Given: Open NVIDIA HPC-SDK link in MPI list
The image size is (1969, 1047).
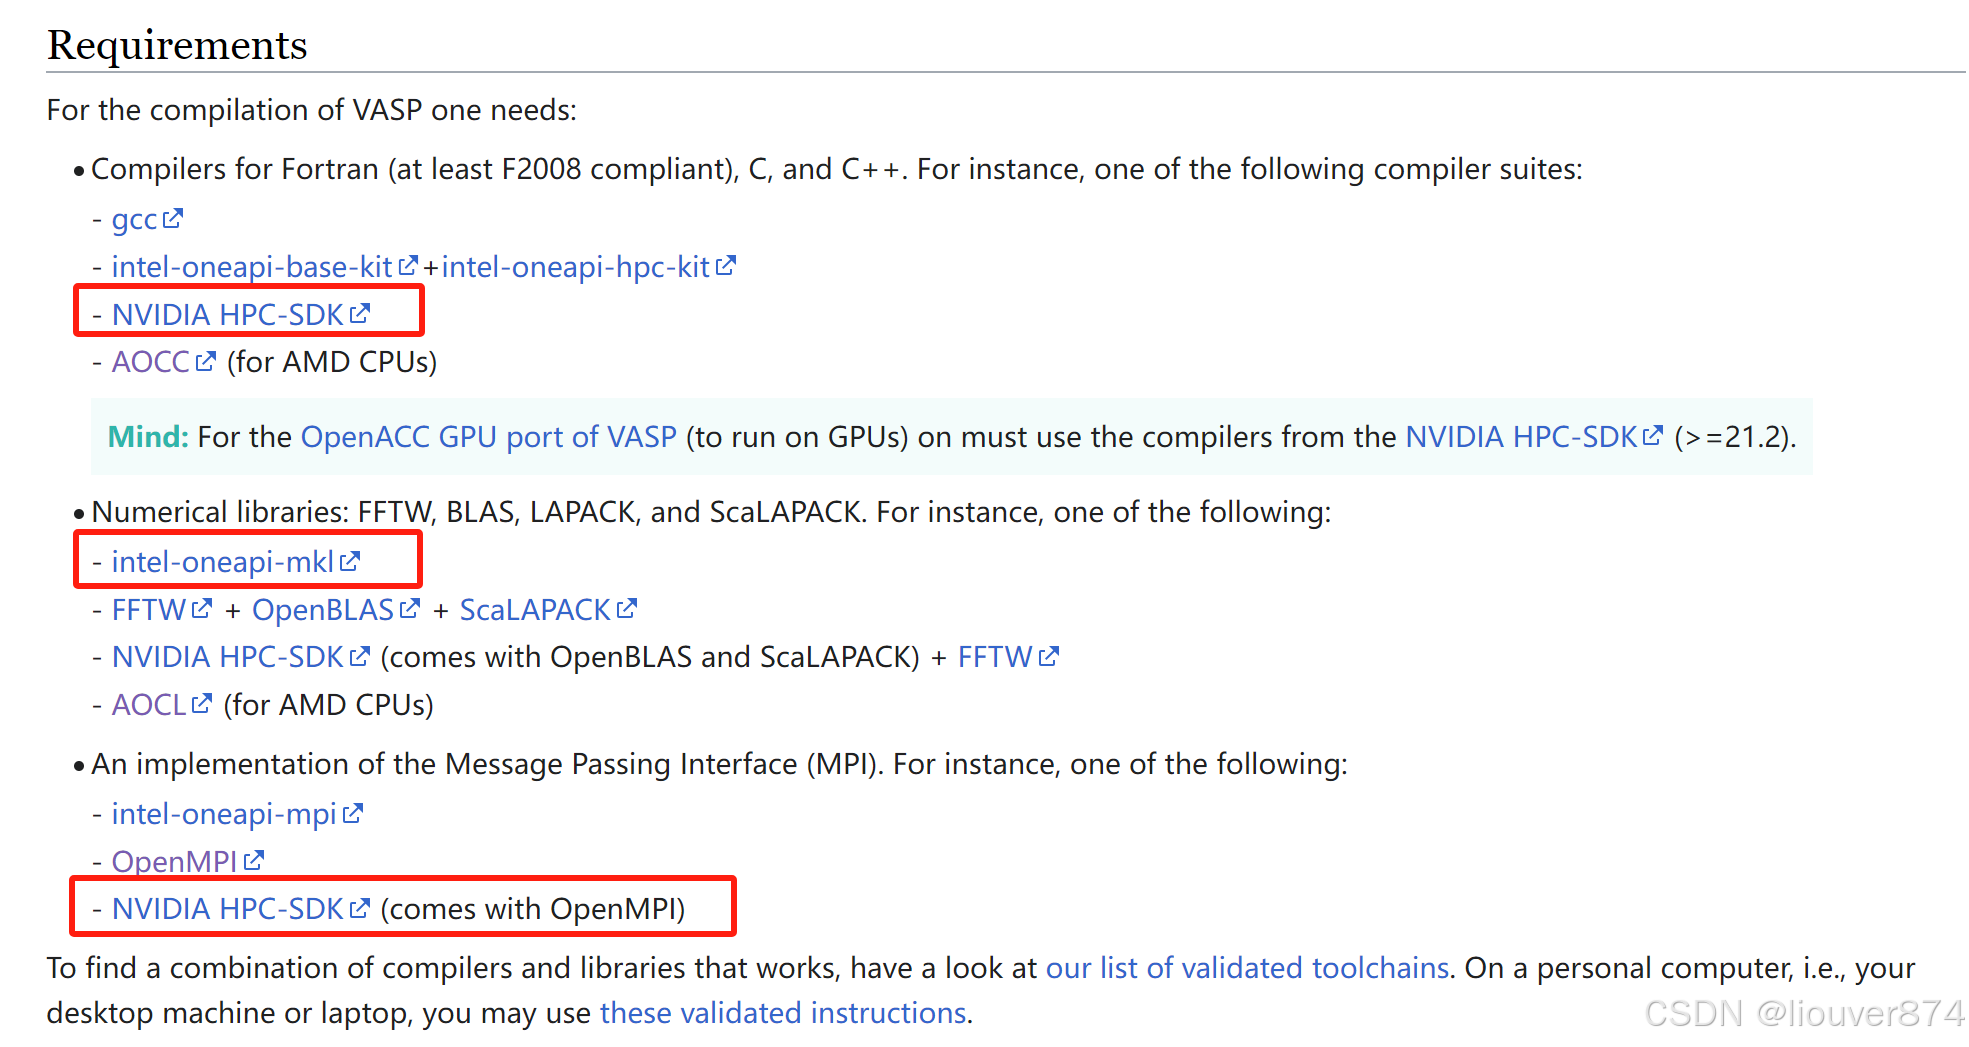Looking at the screenshot, I should (227, 909).
